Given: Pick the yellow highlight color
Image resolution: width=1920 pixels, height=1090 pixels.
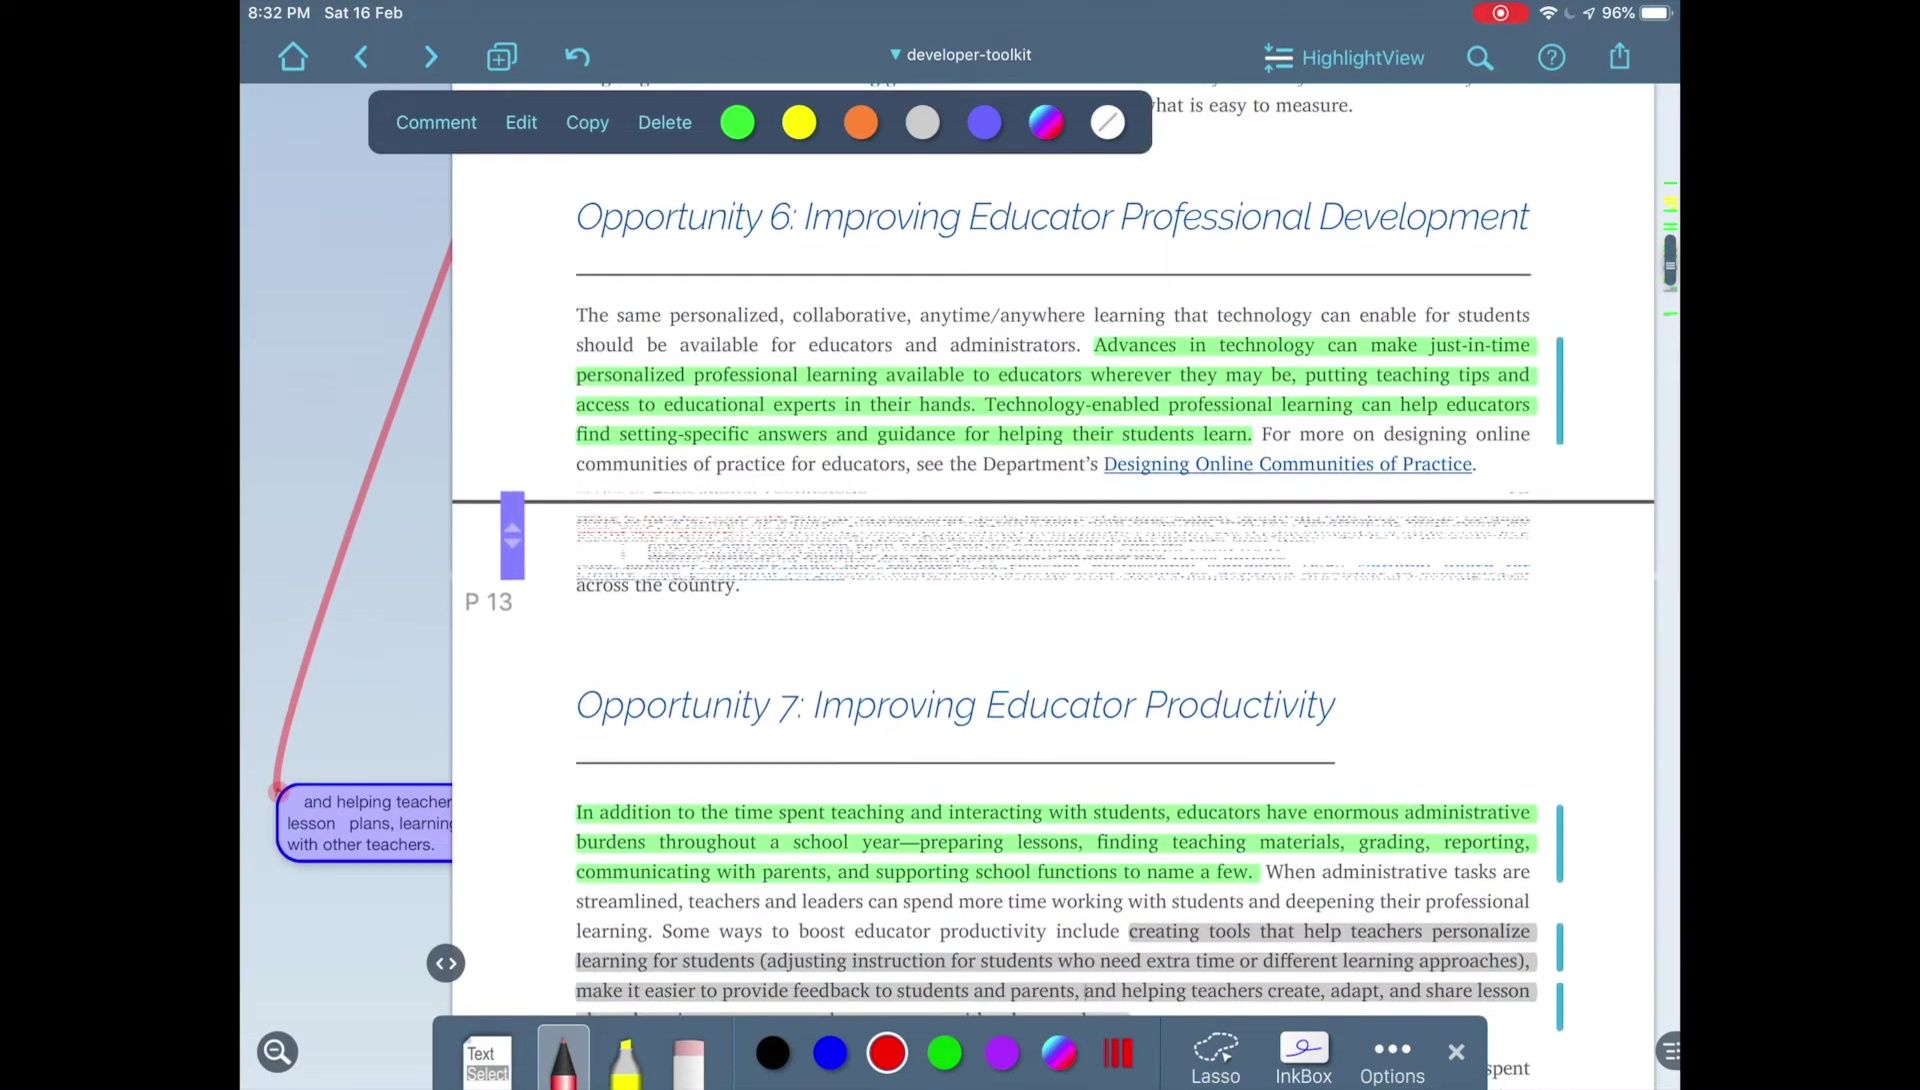Looking at the screenshot, I should [799, 122].
